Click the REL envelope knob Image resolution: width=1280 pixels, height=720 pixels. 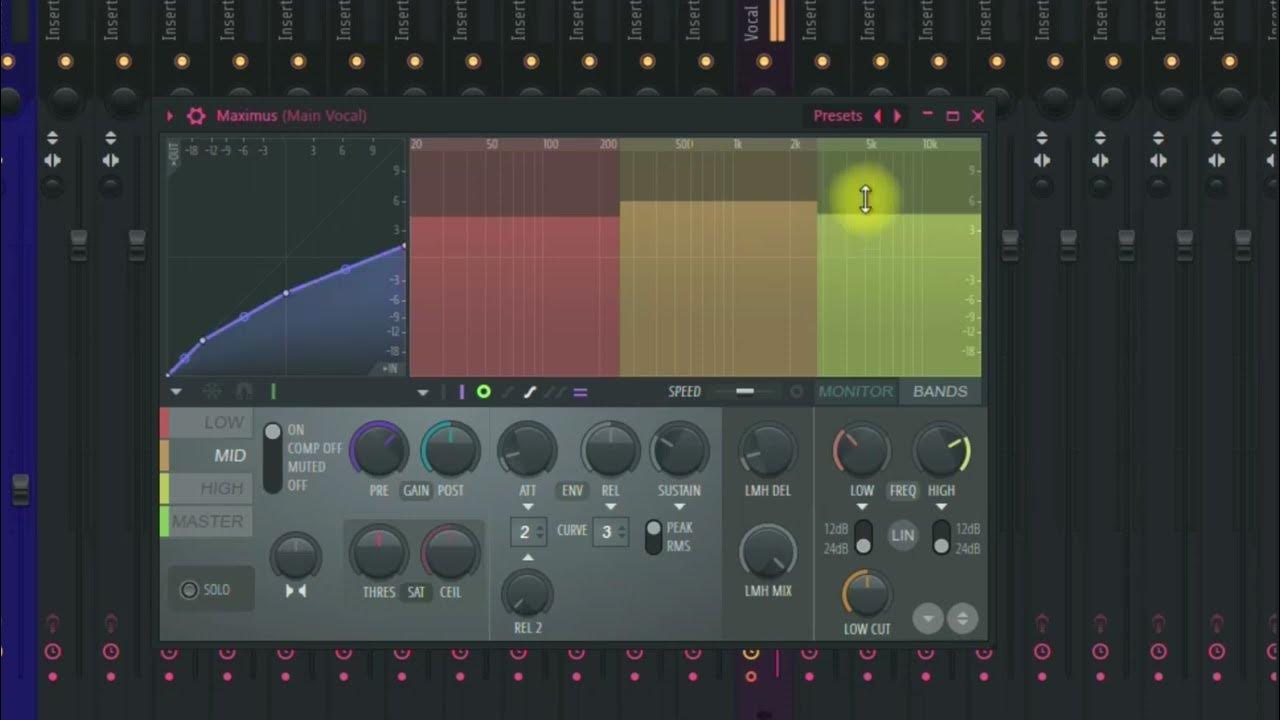click(x=610, y=449)
